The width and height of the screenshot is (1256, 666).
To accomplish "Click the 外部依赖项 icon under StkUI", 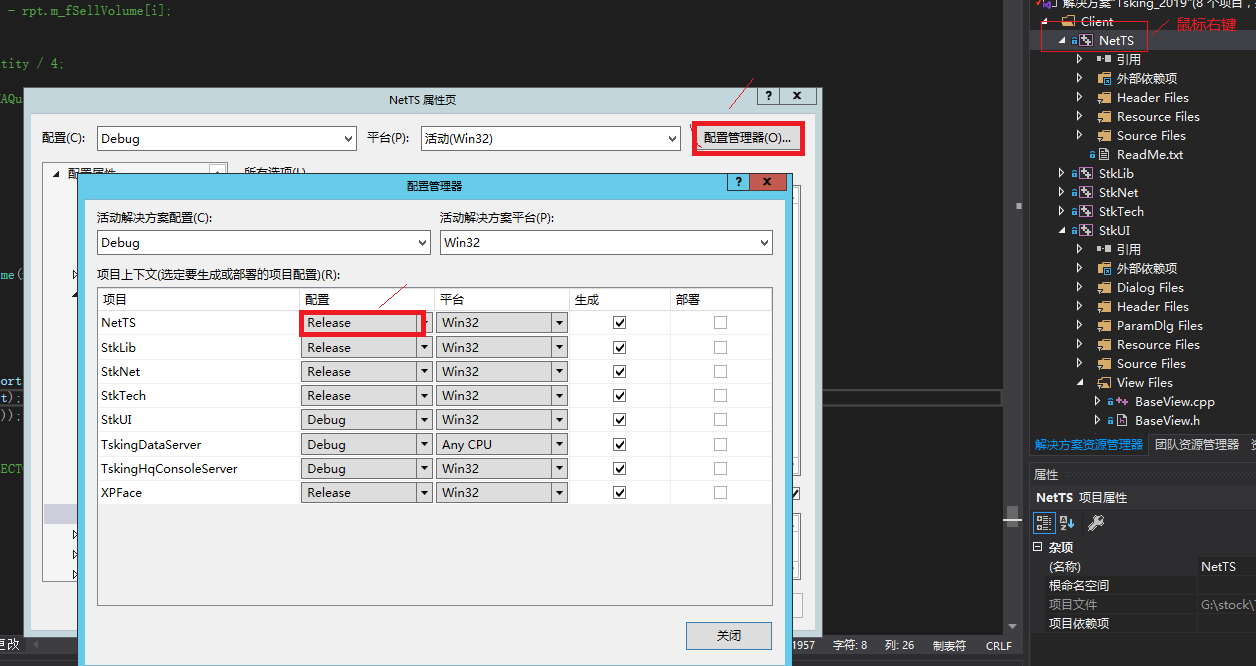I will click(1104, 269).
